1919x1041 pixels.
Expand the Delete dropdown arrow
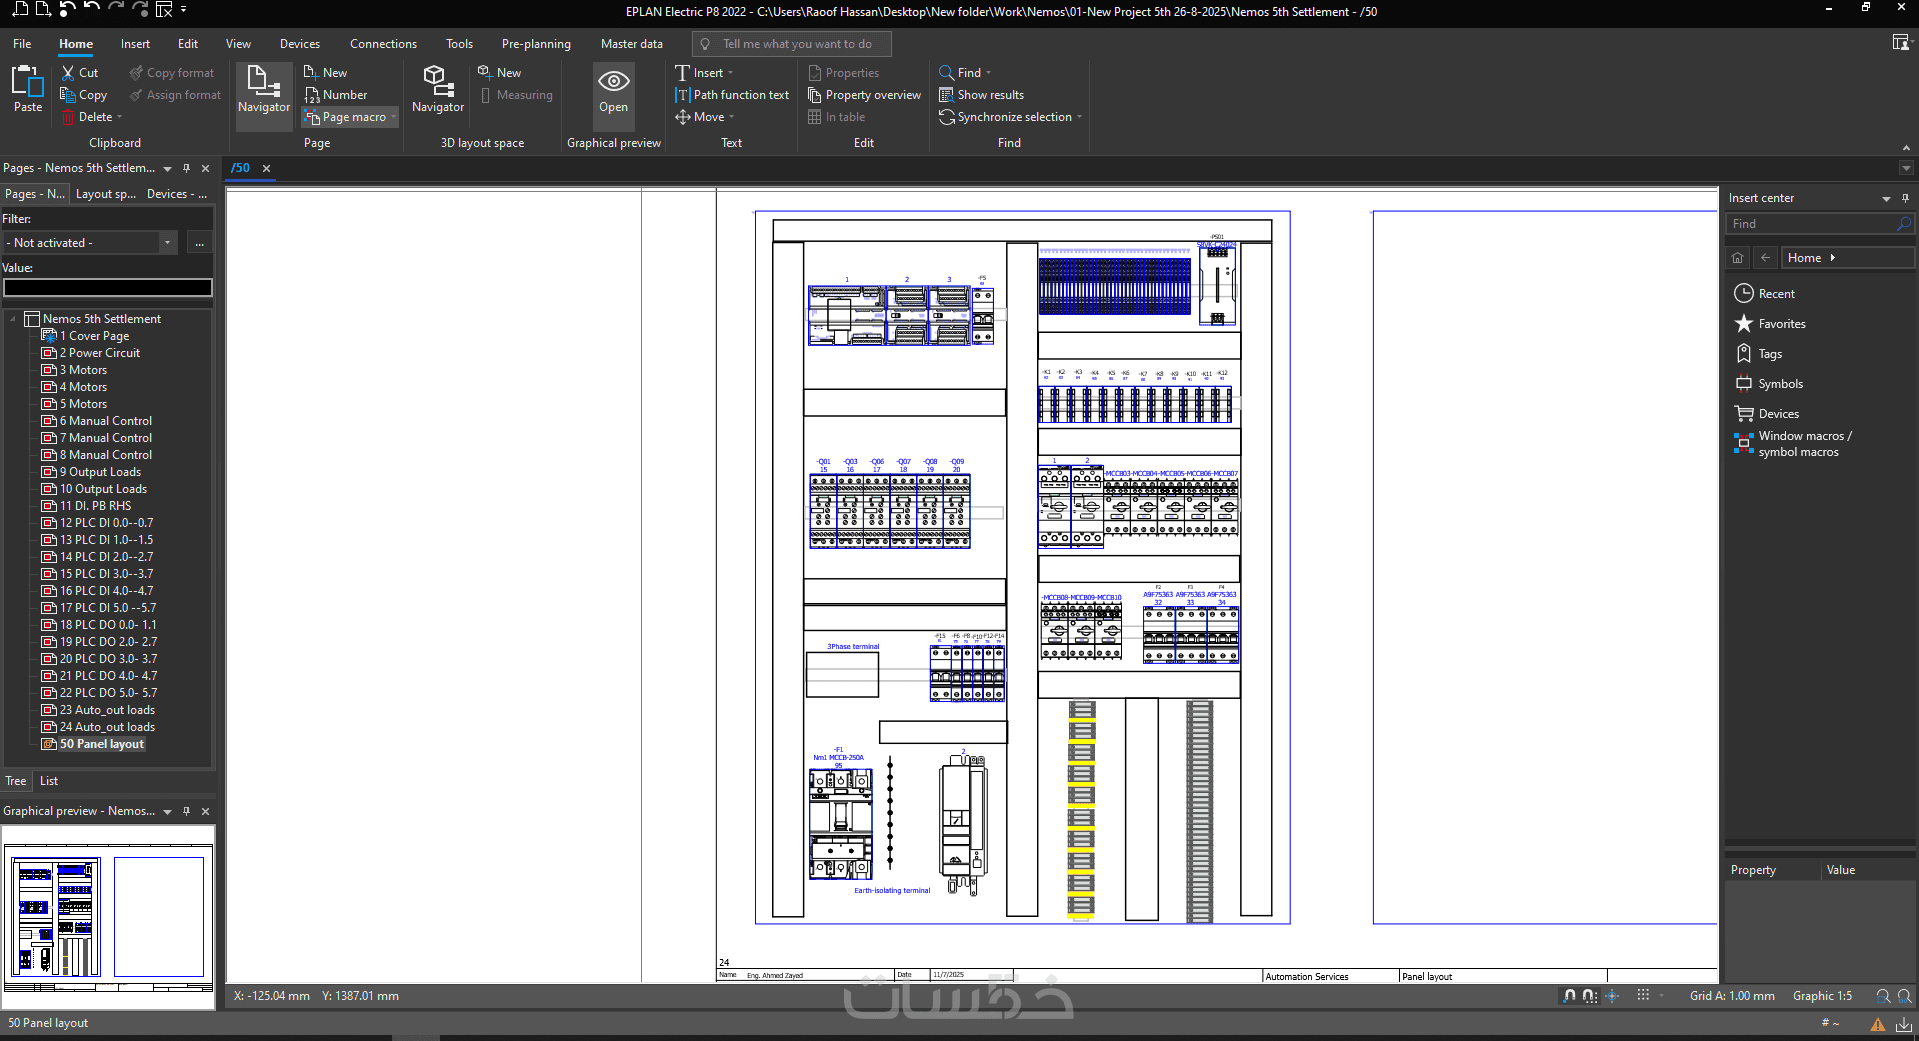[120, 118]
